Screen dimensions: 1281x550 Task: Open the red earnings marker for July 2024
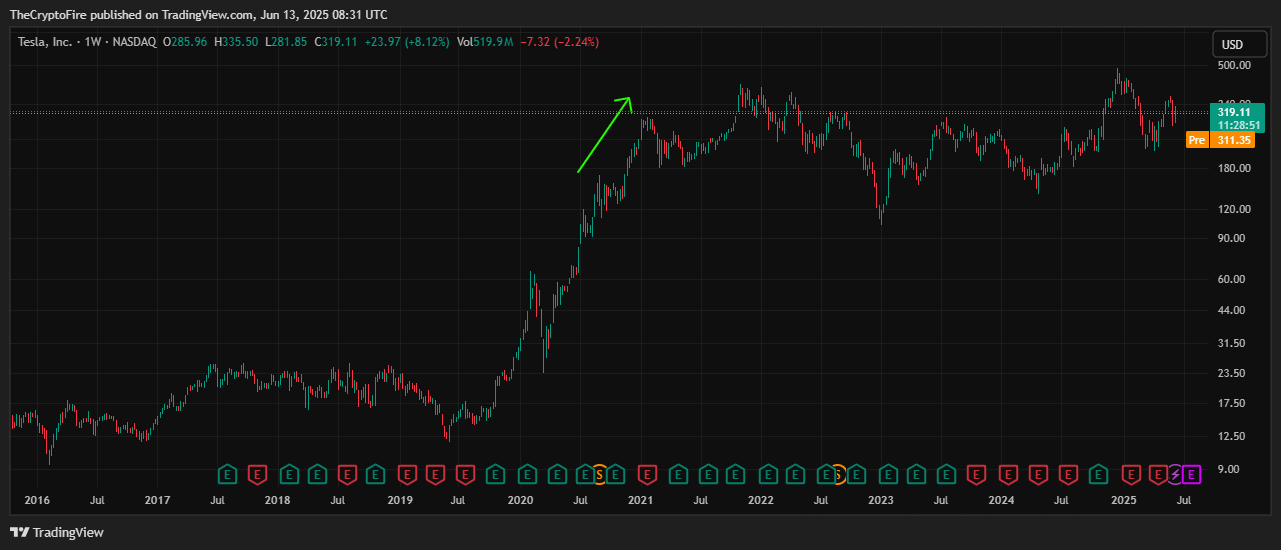1069,474
